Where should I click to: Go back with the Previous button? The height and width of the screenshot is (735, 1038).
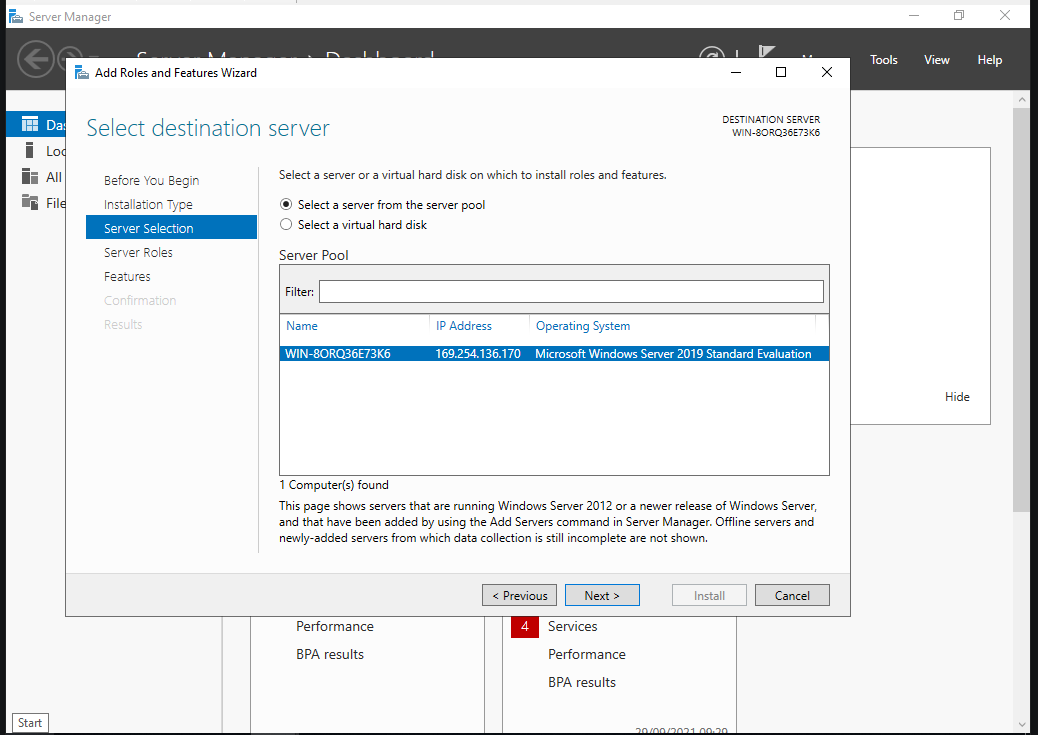[520, 595]
